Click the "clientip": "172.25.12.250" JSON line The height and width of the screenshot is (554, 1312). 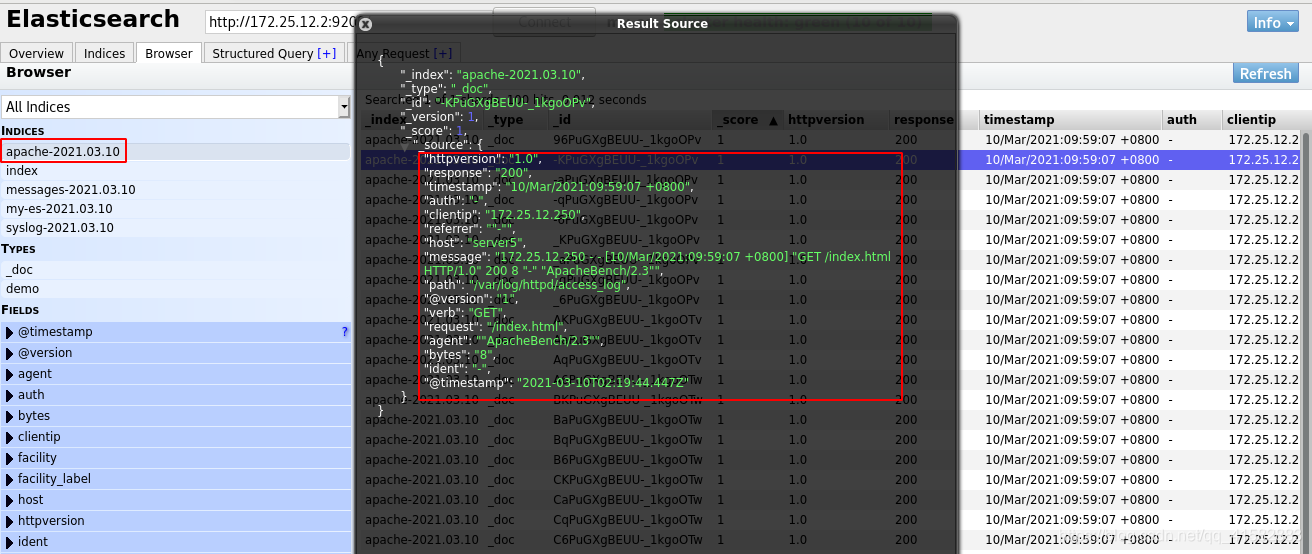pyautogui.click(x=503, y=214)
